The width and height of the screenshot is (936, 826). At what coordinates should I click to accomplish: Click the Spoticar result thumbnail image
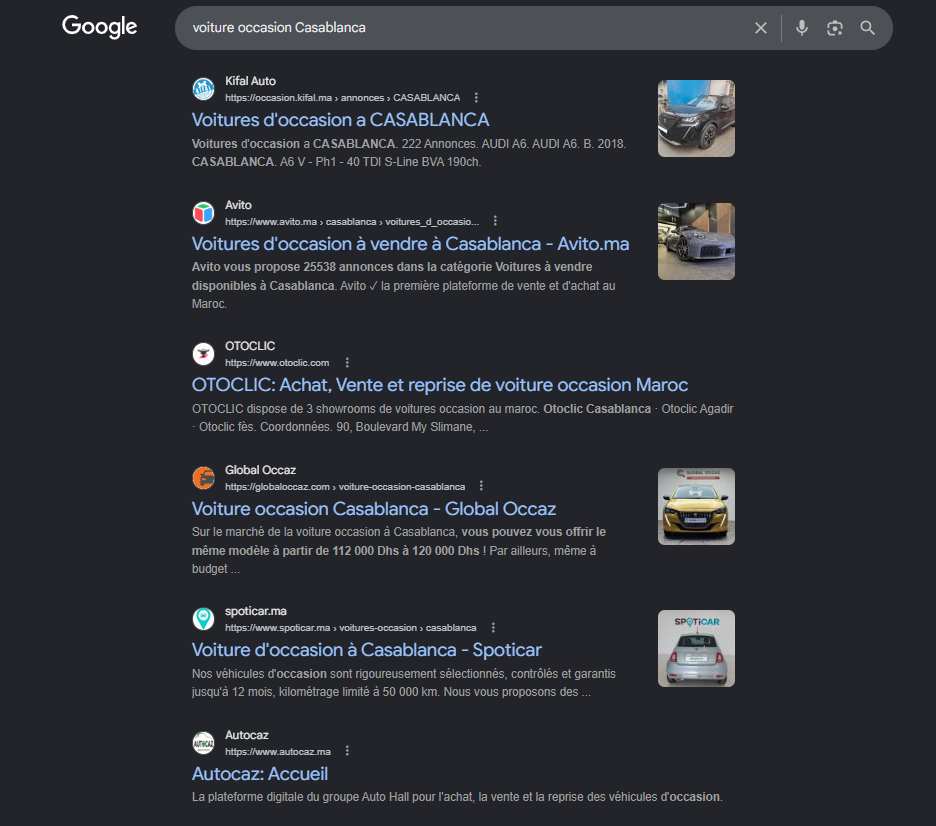[696, 648]
